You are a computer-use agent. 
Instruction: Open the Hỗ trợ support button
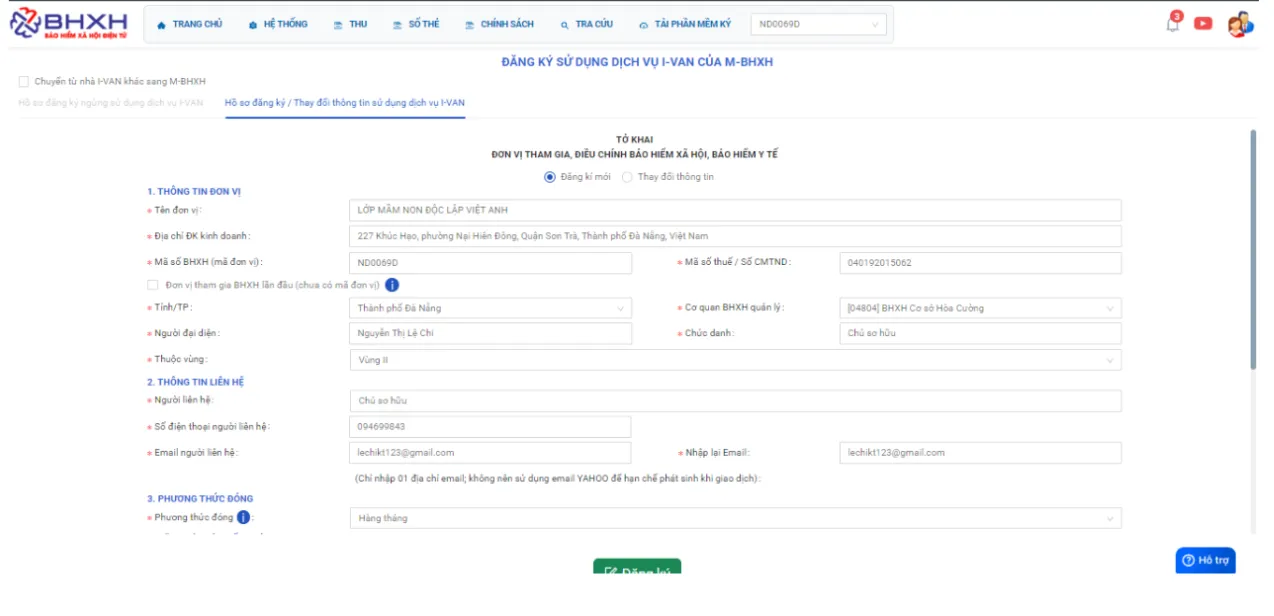1205,560
